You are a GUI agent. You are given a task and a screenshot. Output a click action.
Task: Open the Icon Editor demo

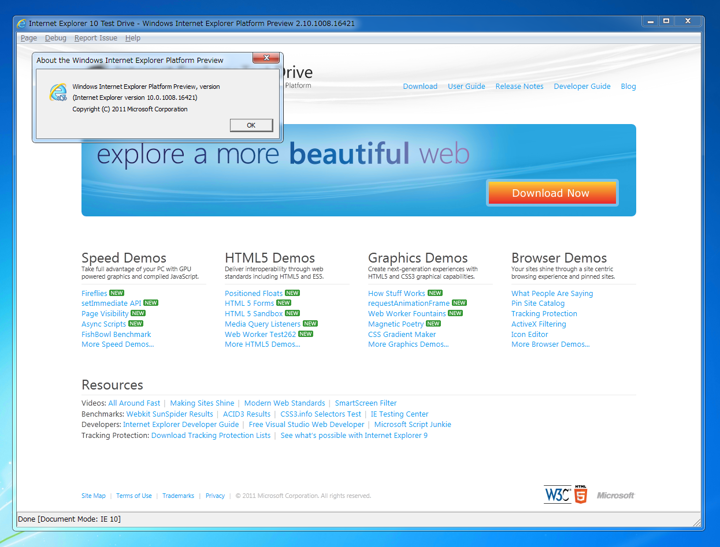click(x=529, y=334)
